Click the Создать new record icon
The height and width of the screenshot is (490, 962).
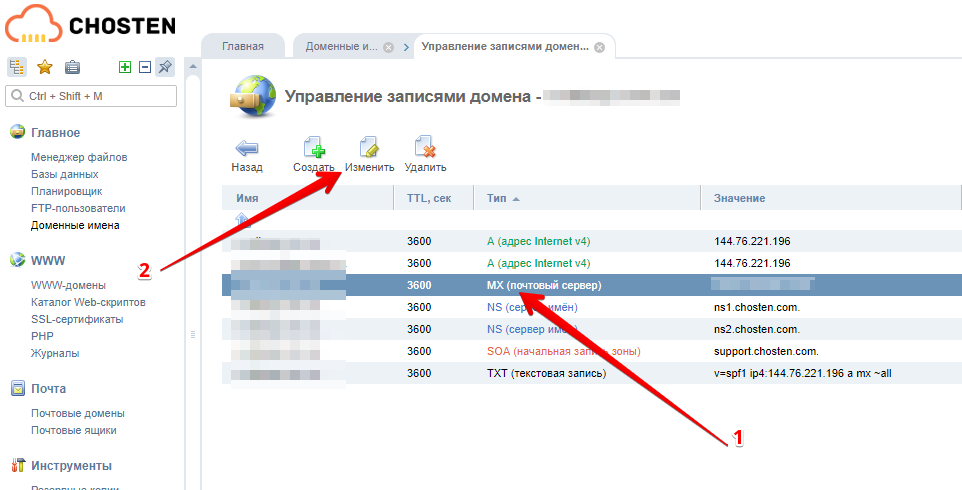tap(314, 148)
